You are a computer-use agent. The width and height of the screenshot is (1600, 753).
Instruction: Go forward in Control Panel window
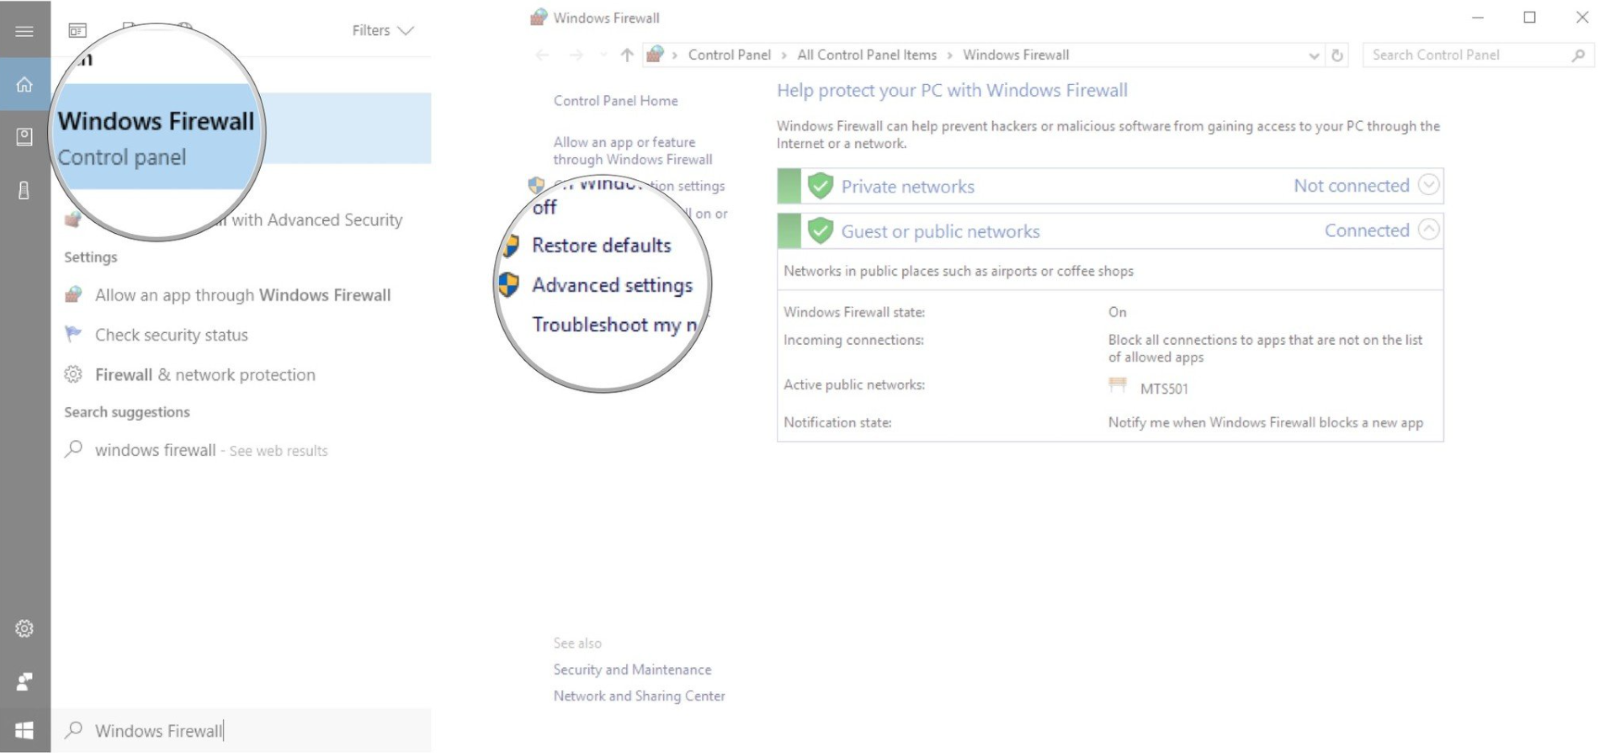576,55
